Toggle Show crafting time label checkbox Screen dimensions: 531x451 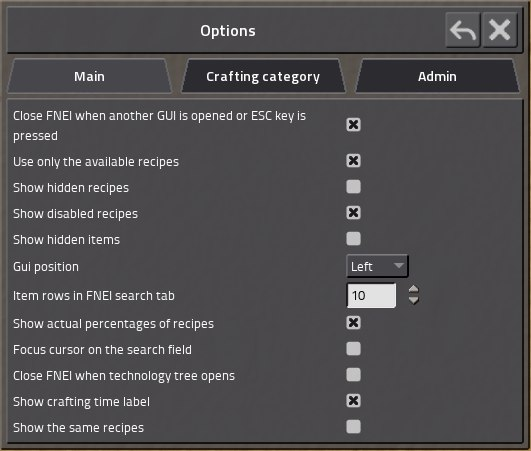pyautogui.click(x=353, y=401)
